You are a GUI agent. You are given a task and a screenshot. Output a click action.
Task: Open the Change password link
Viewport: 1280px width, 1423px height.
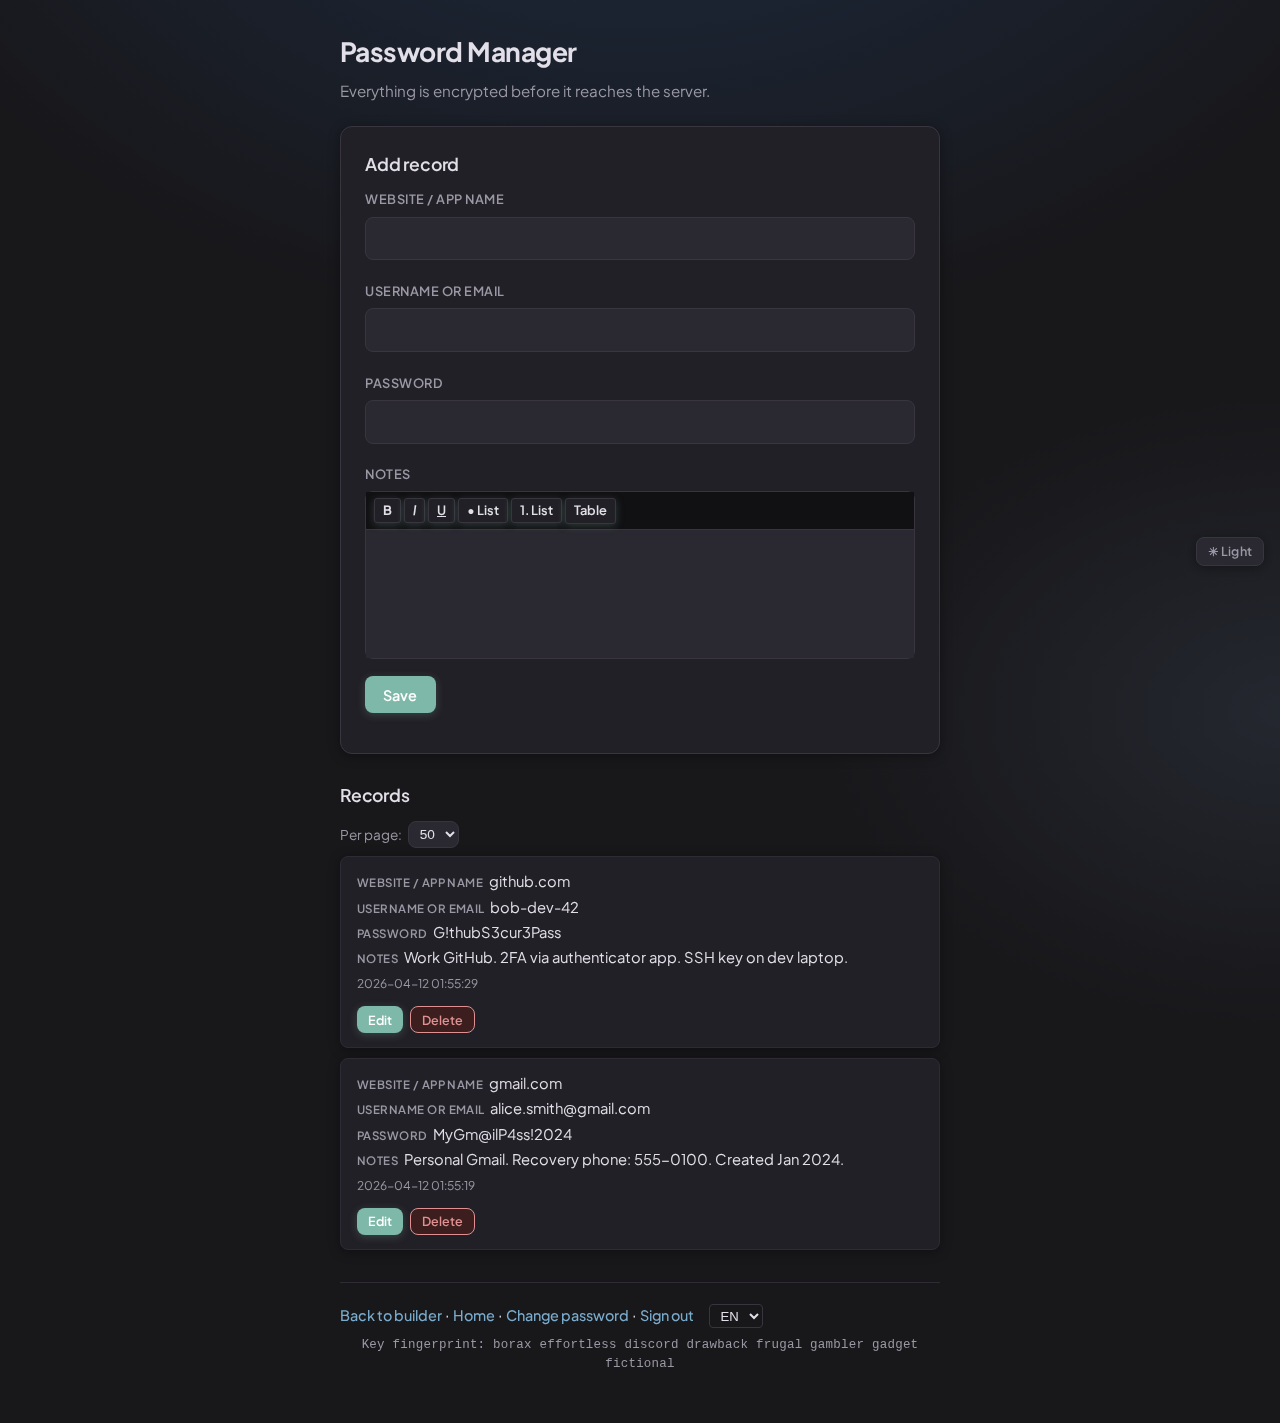(x=567, y=1316)
